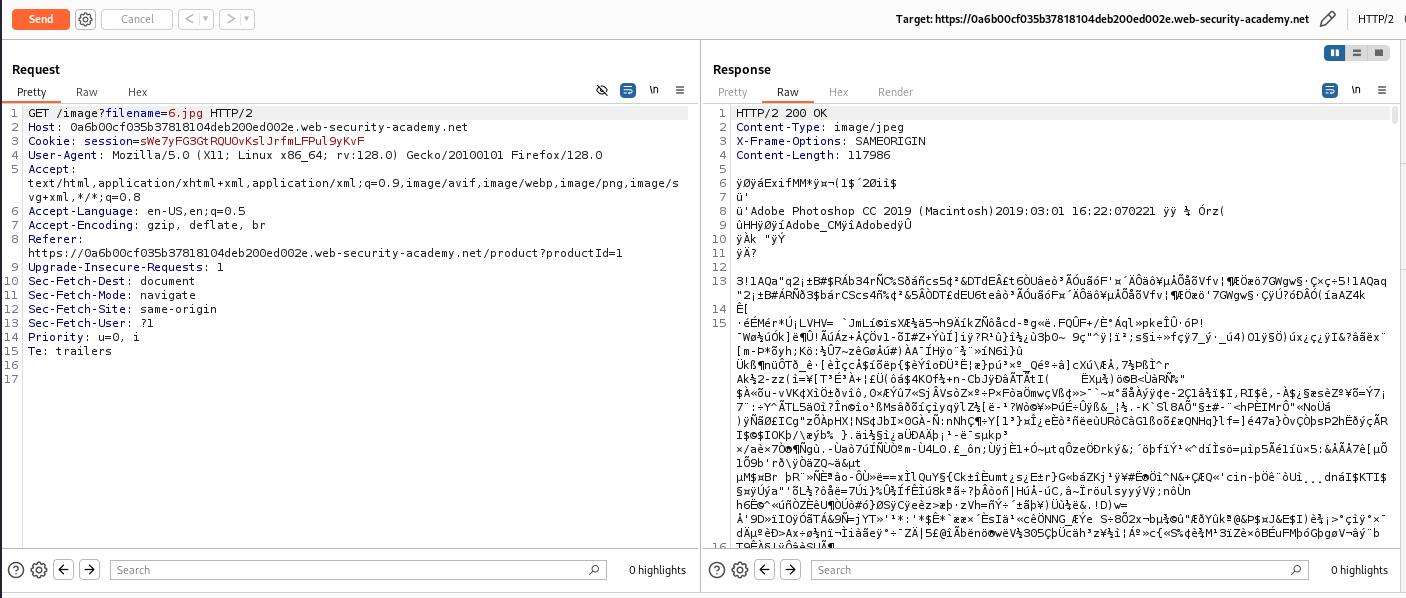The width and height of the screenshot is (1406, 598).
Task: Toggle line wrap in Request panel
Action: coord(628,90)
